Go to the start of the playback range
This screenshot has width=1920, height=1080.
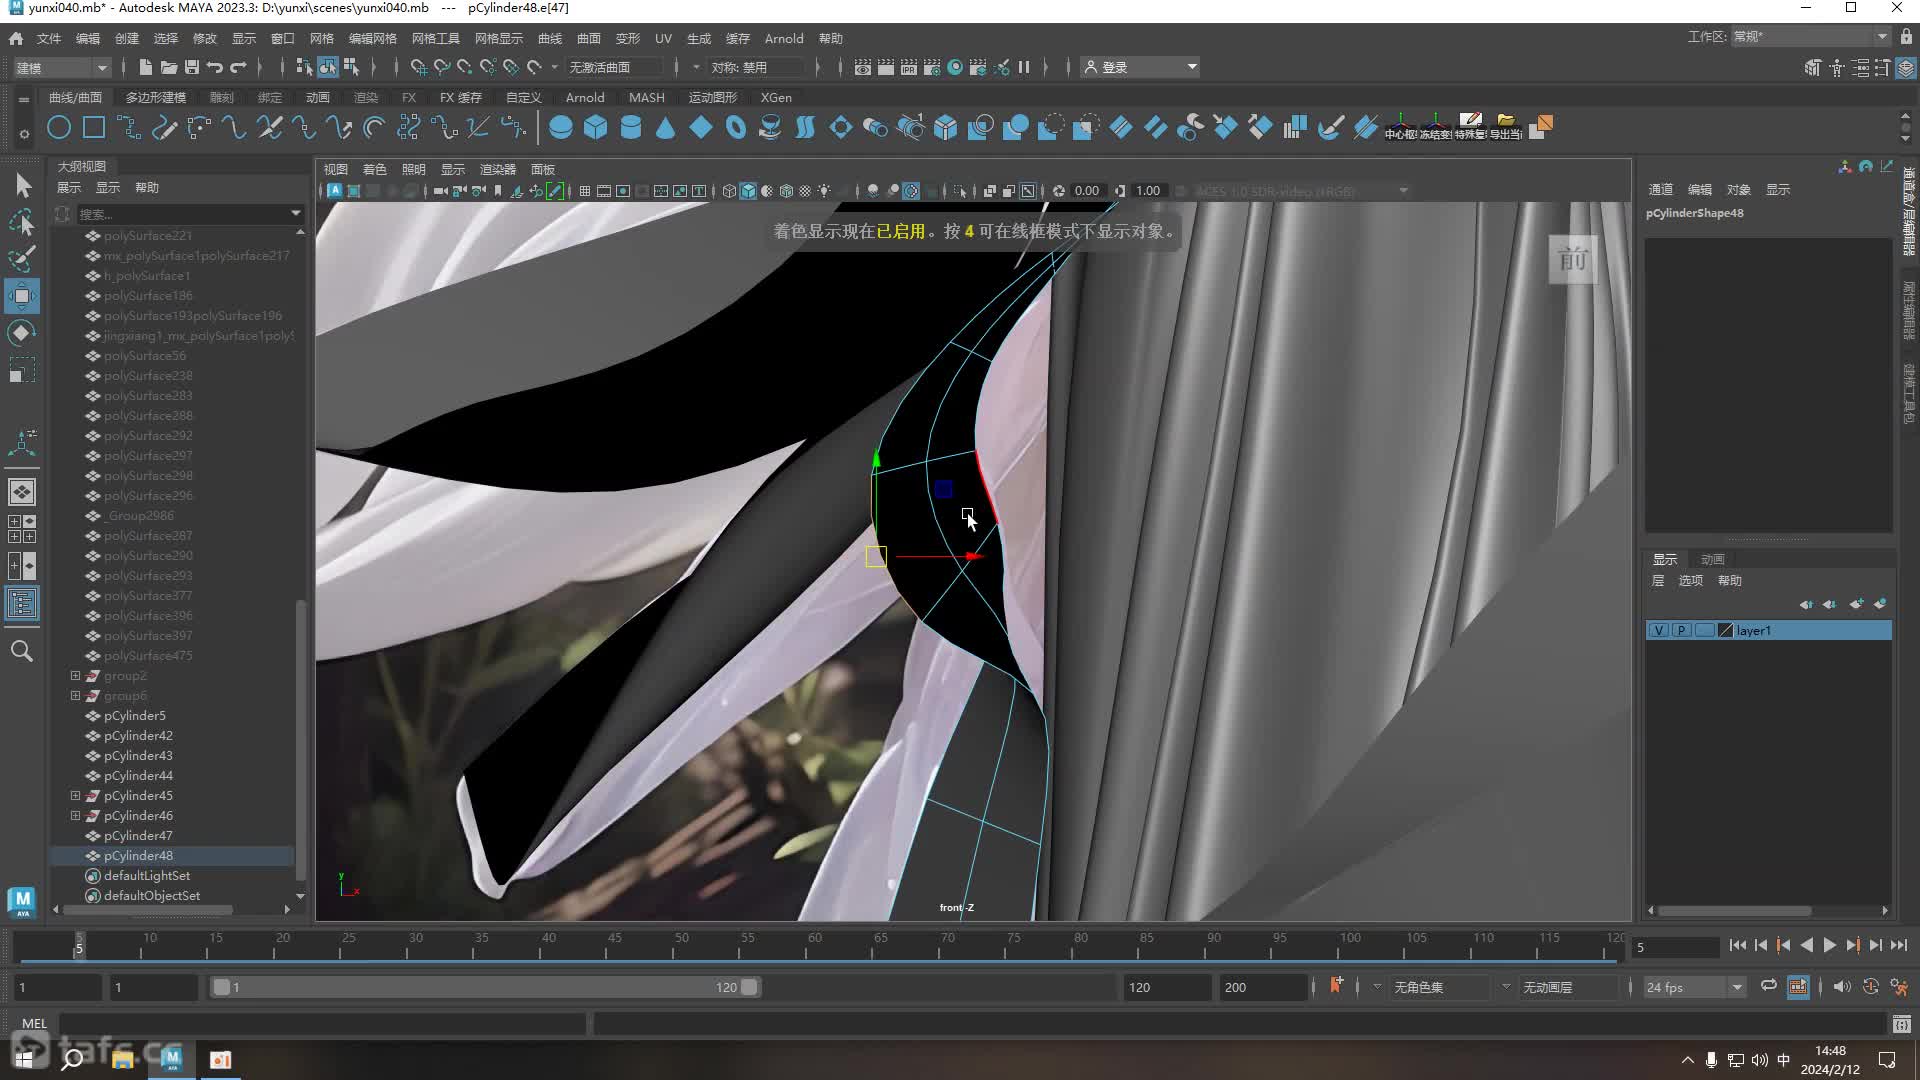[1737, 945]
